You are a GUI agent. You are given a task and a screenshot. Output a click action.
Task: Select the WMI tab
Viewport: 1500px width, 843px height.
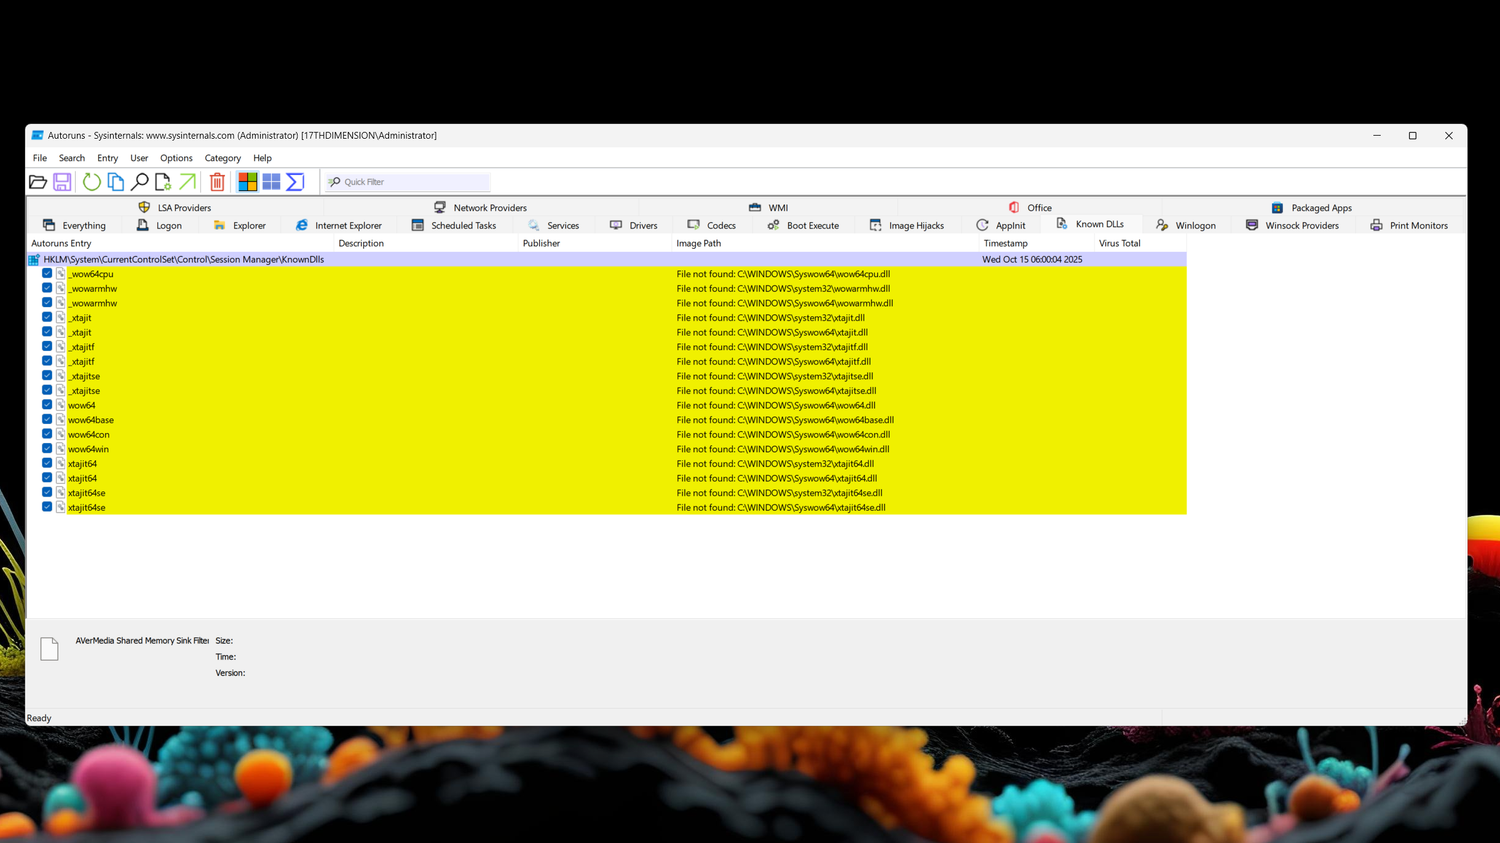click(x=768, y=207)
